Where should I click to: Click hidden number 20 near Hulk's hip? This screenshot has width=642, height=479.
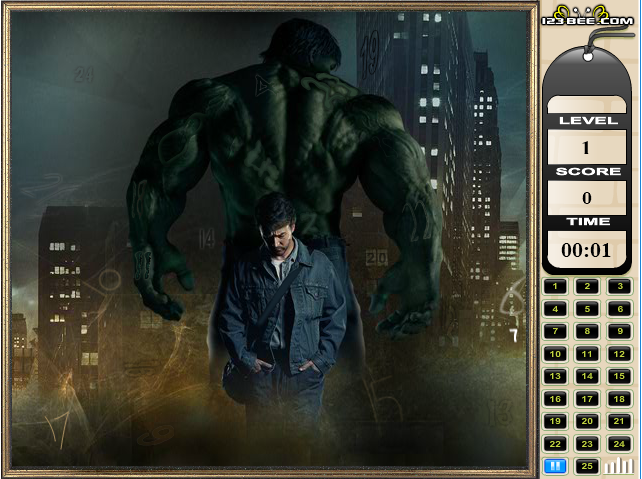point(376,258)
